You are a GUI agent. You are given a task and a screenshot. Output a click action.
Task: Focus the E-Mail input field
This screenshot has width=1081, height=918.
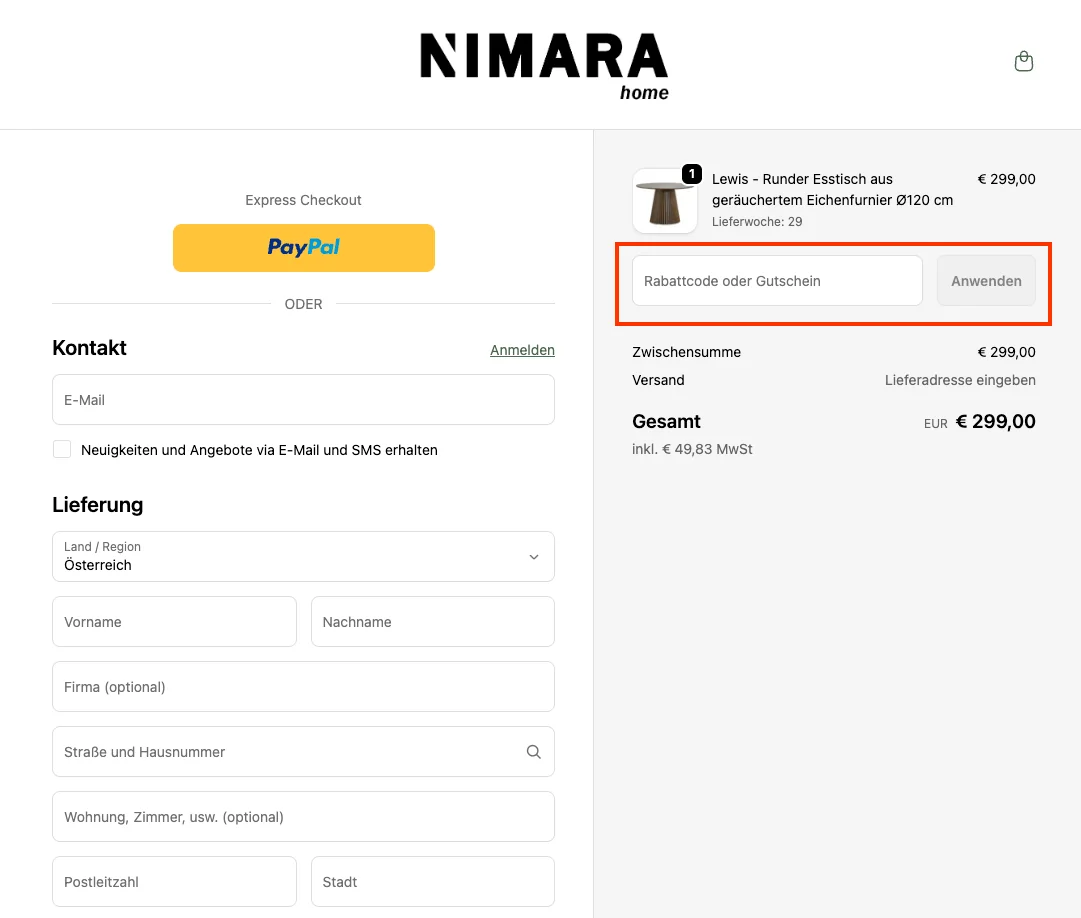point(303,400)
